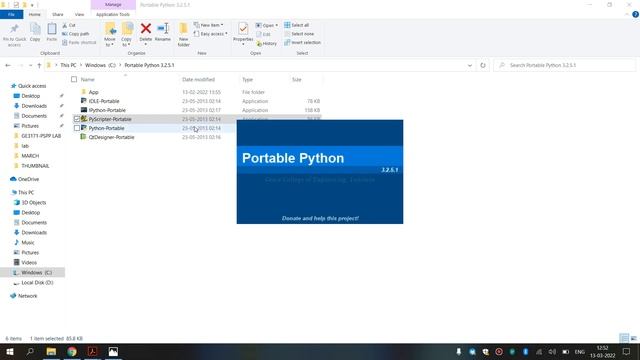The image size is (640, 360).
Task: Open the Open dropdown in ribbon
Action: point(267,25)
